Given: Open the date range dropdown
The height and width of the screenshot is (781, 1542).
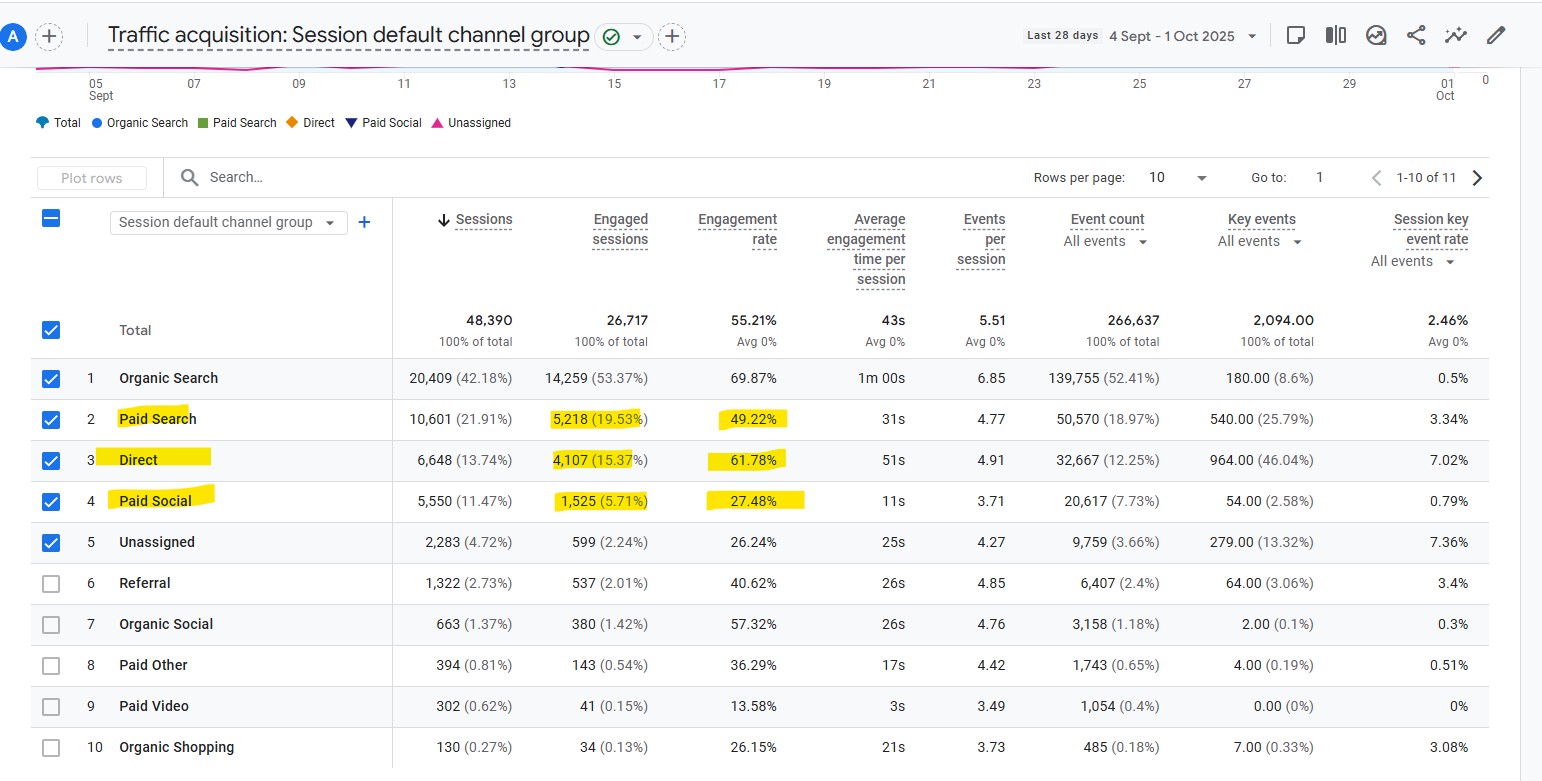Looking at the screenshot, I should point(1251,36).
